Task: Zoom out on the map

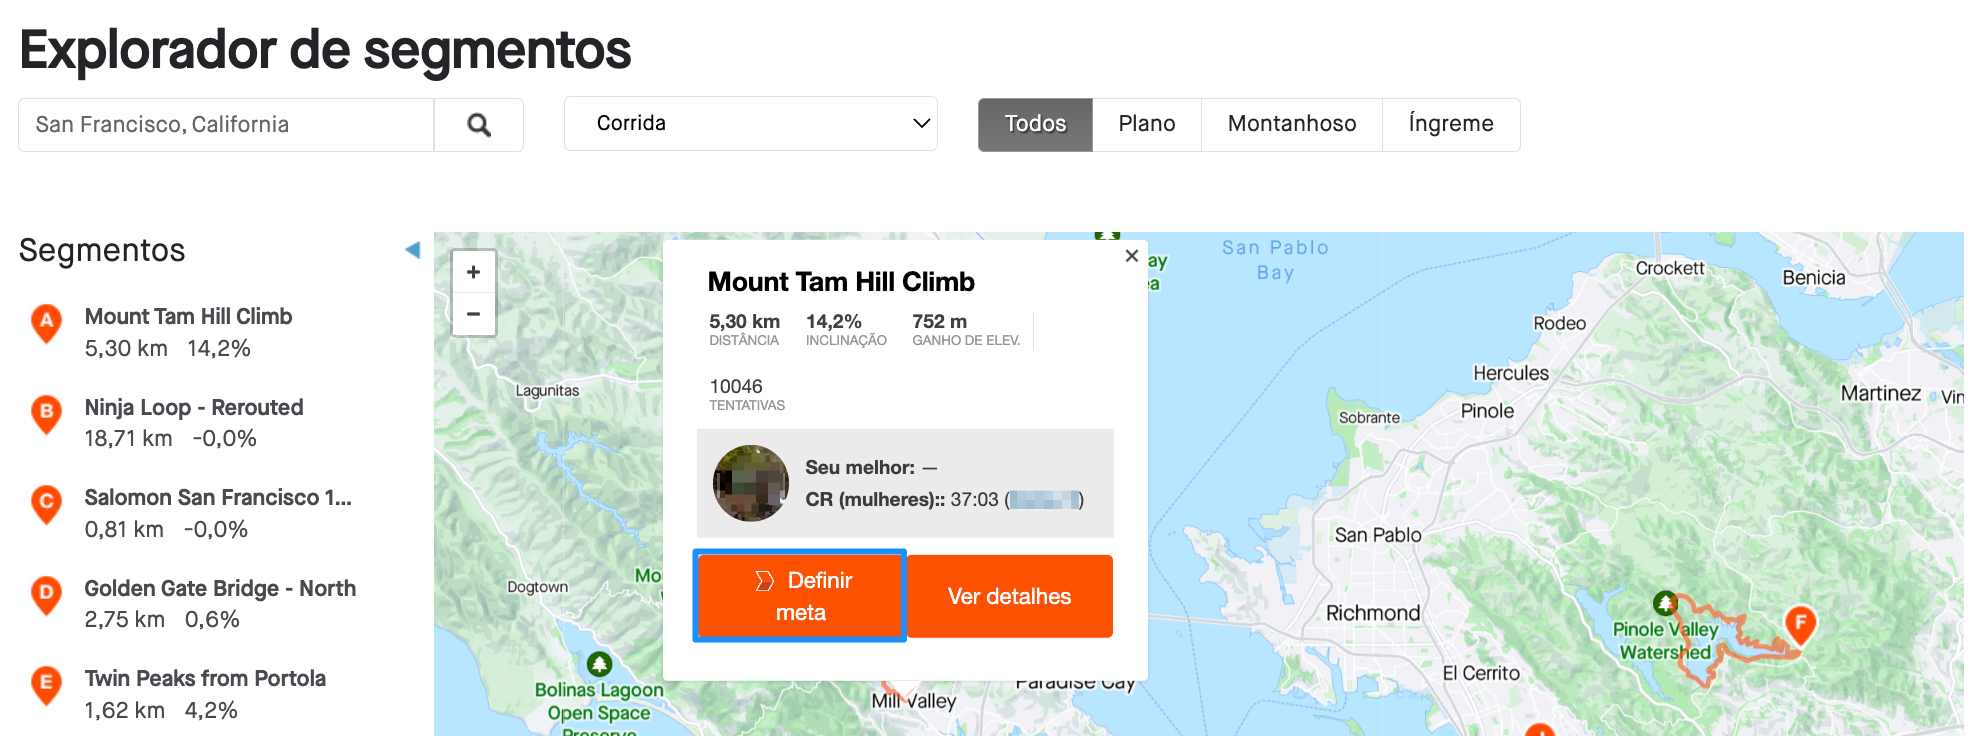Action: (x=474, y=314)
